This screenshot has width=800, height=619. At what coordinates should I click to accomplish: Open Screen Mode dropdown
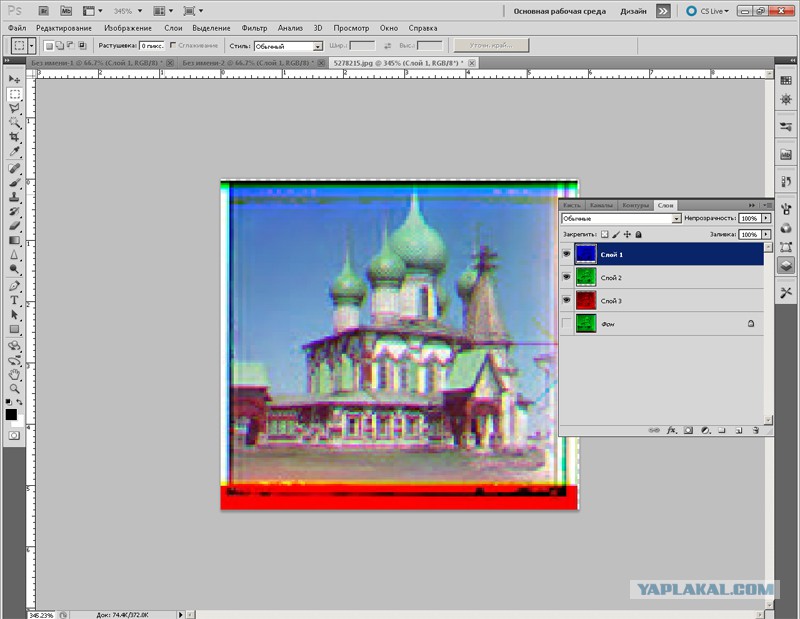pos(193,11)
